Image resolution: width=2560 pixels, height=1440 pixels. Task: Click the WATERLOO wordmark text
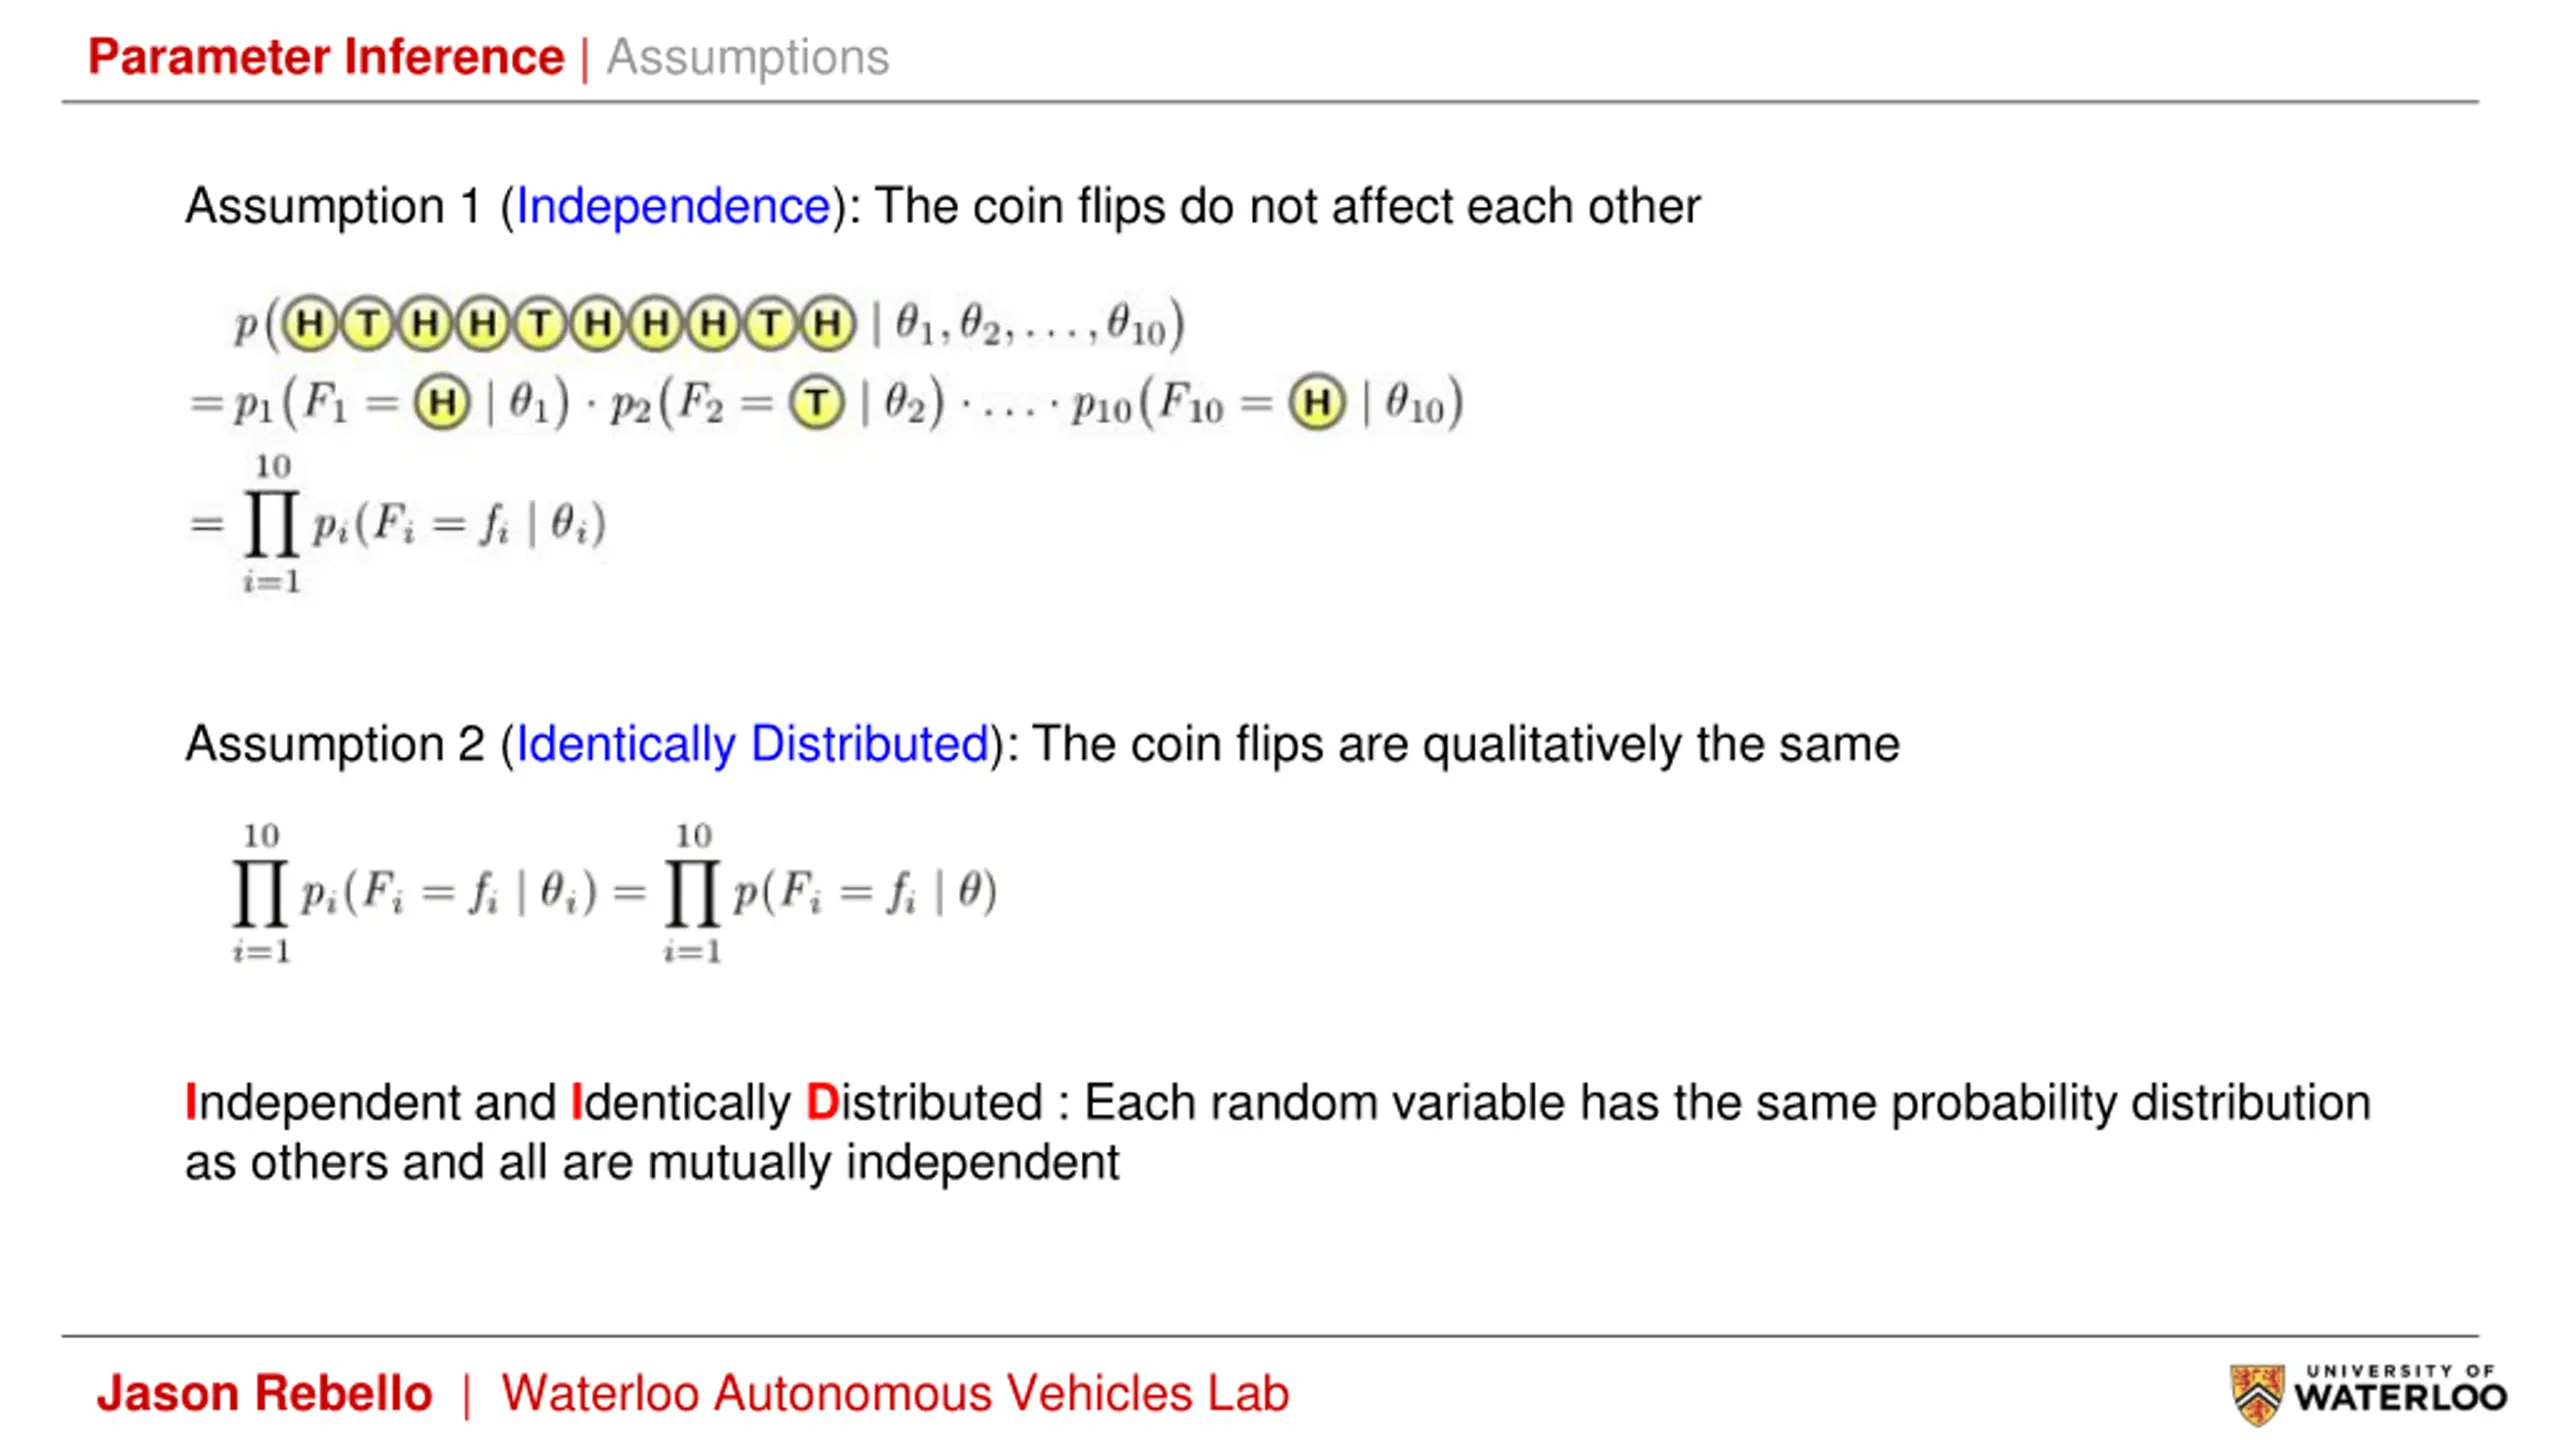[2400, 1398]
